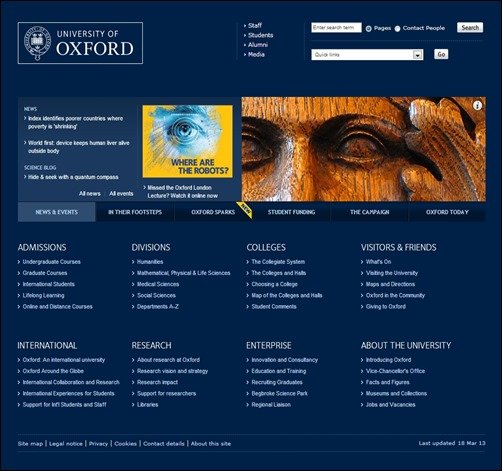Open Begbroke Science Park link
The image size is (502, 471).
point(280,393)
